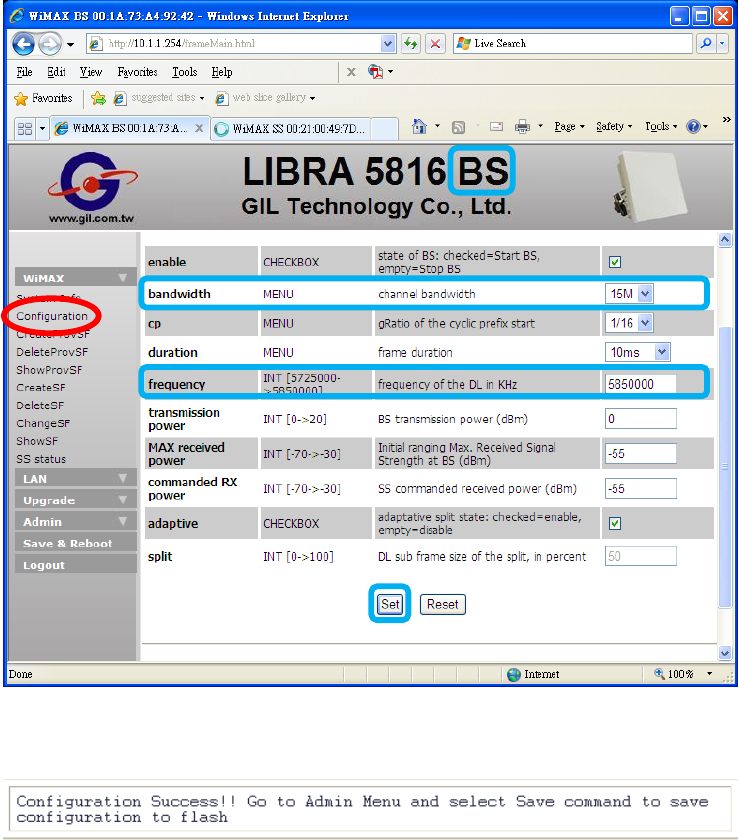Click the browser Forward arrow button
Screen dimensions: 738x840
(50, 43)
